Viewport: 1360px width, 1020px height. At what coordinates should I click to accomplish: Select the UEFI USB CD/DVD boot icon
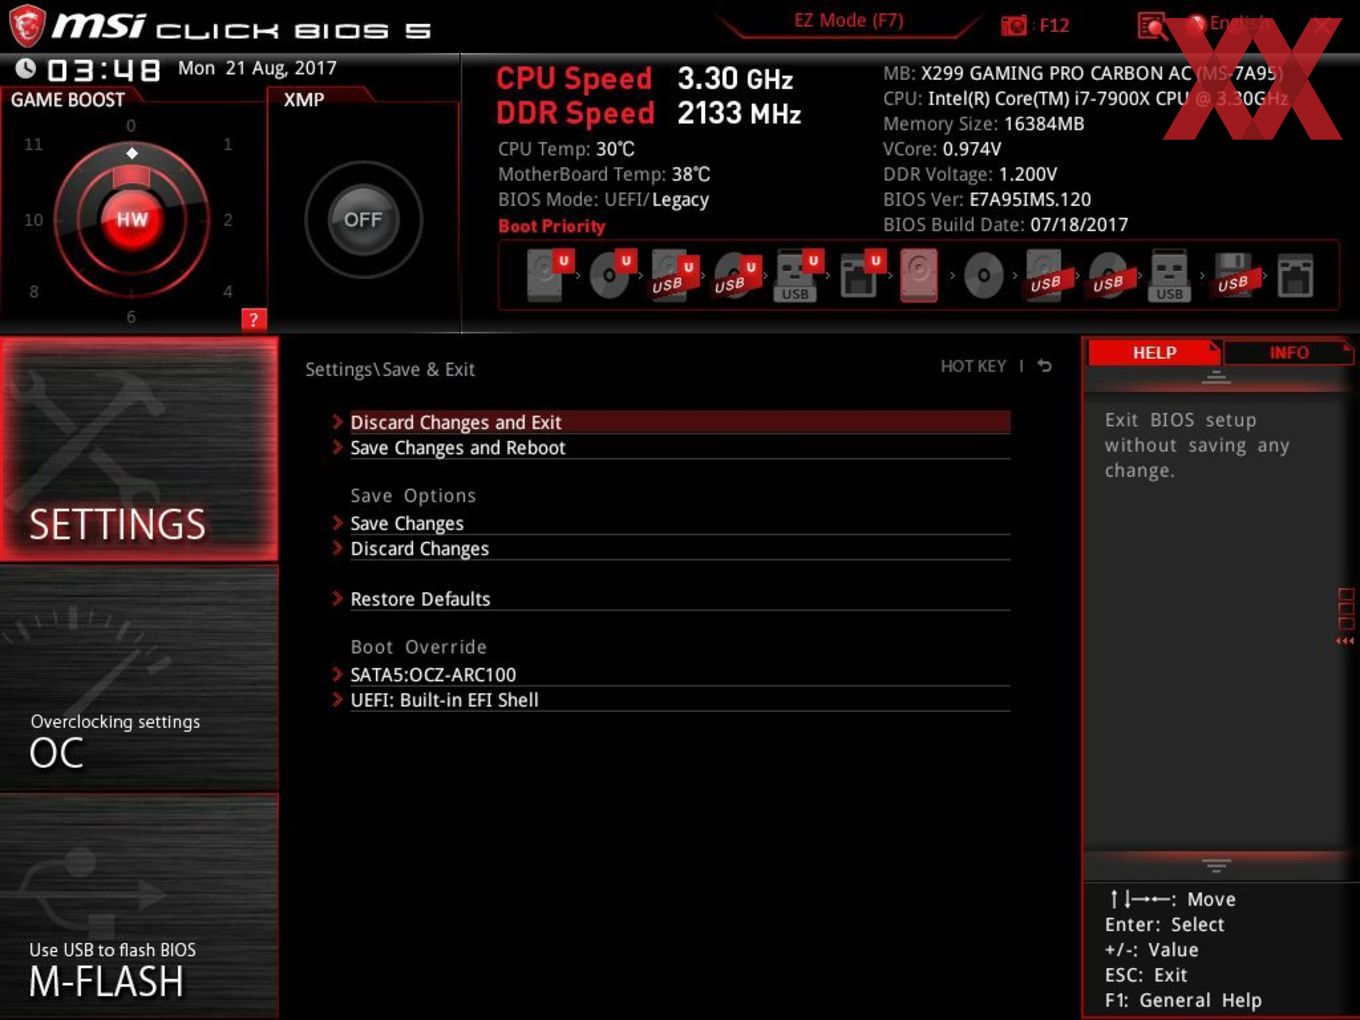click(x=736, y=275)
